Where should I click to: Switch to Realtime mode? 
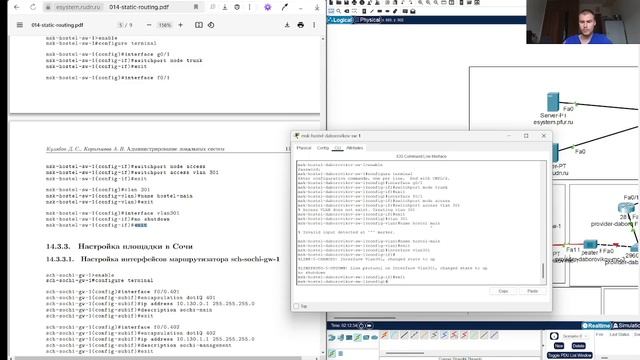[596, 325]
